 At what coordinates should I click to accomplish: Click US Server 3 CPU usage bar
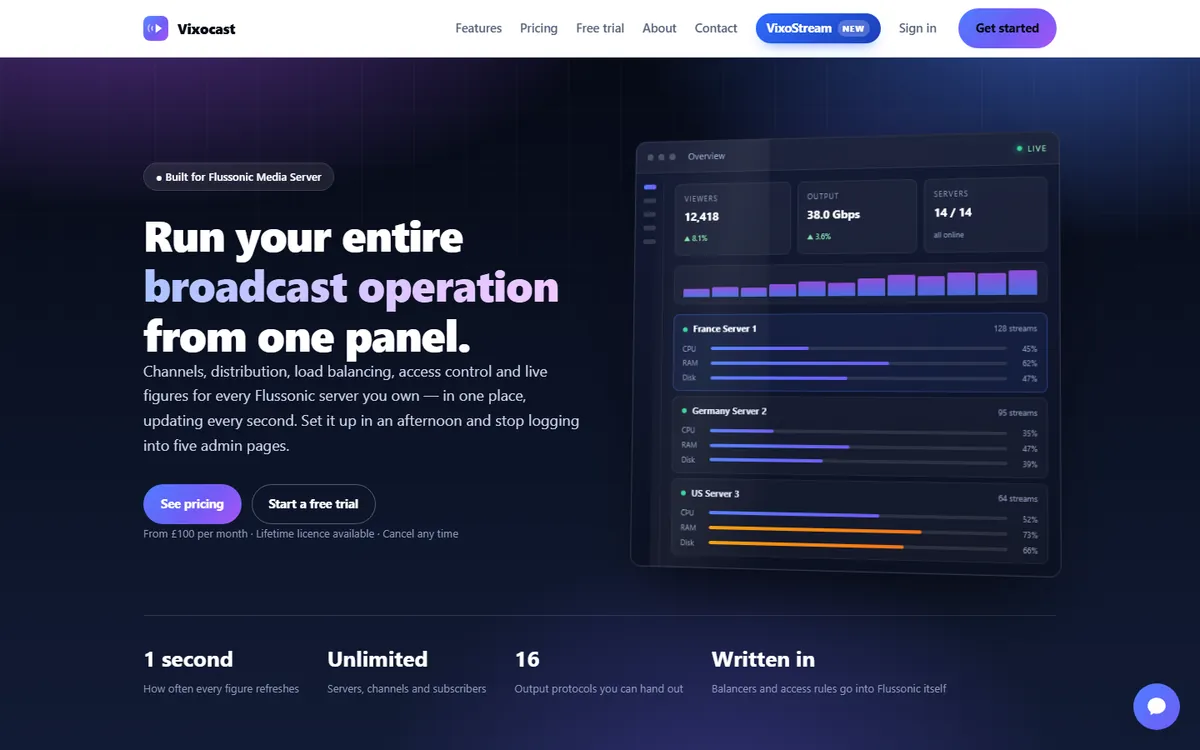coord(857,516)
